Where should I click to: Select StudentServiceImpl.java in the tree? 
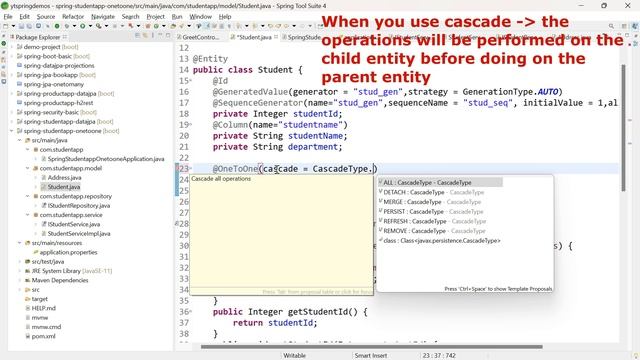(x=79, y=233)
